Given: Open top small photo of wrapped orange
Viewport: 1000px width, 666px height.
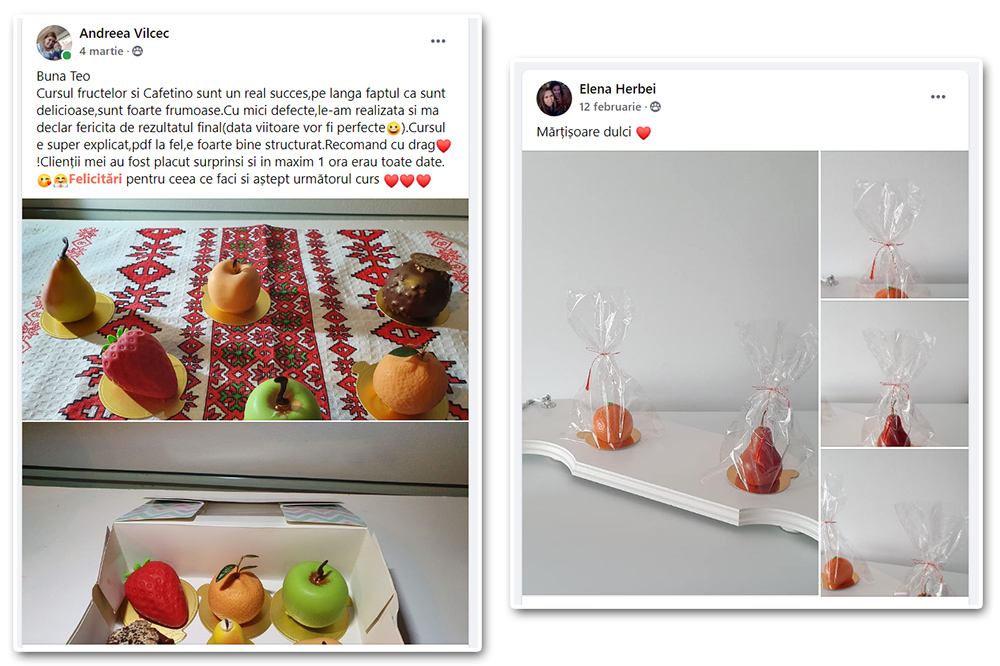Looking at the screenshot, I should pos(894,225).
